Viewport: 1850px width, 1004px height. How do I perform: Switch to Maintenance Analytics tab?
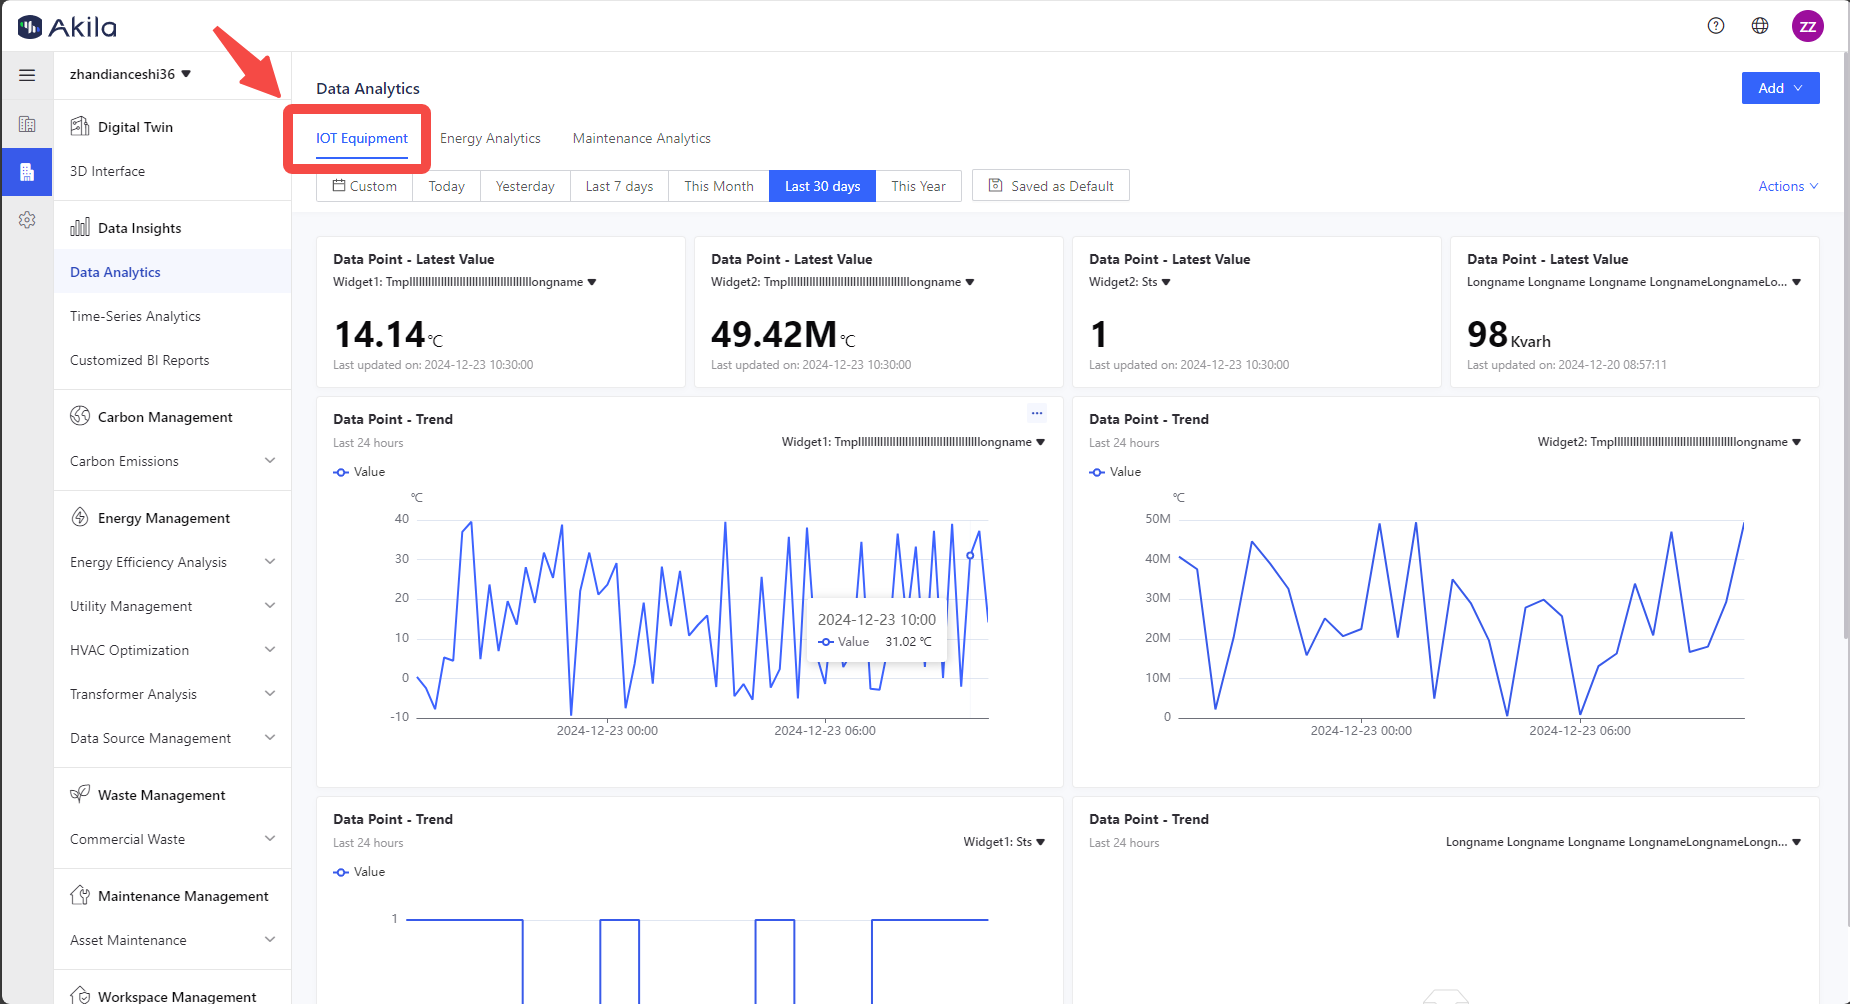642,138
